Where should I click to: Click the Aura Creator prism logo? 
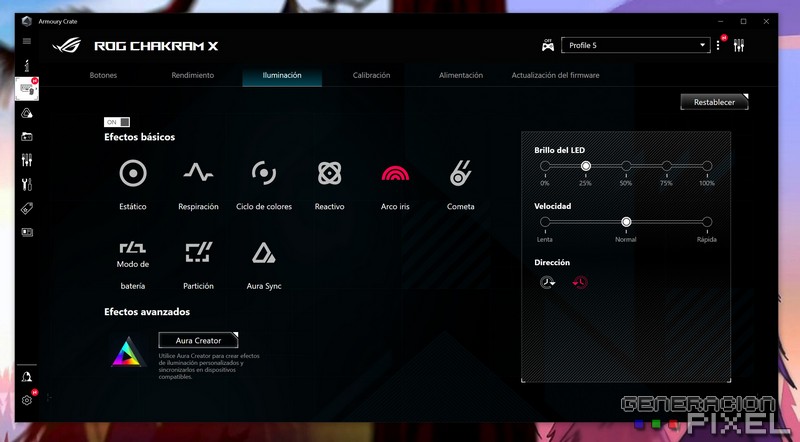pyautogui.click(x=127, y=352)
